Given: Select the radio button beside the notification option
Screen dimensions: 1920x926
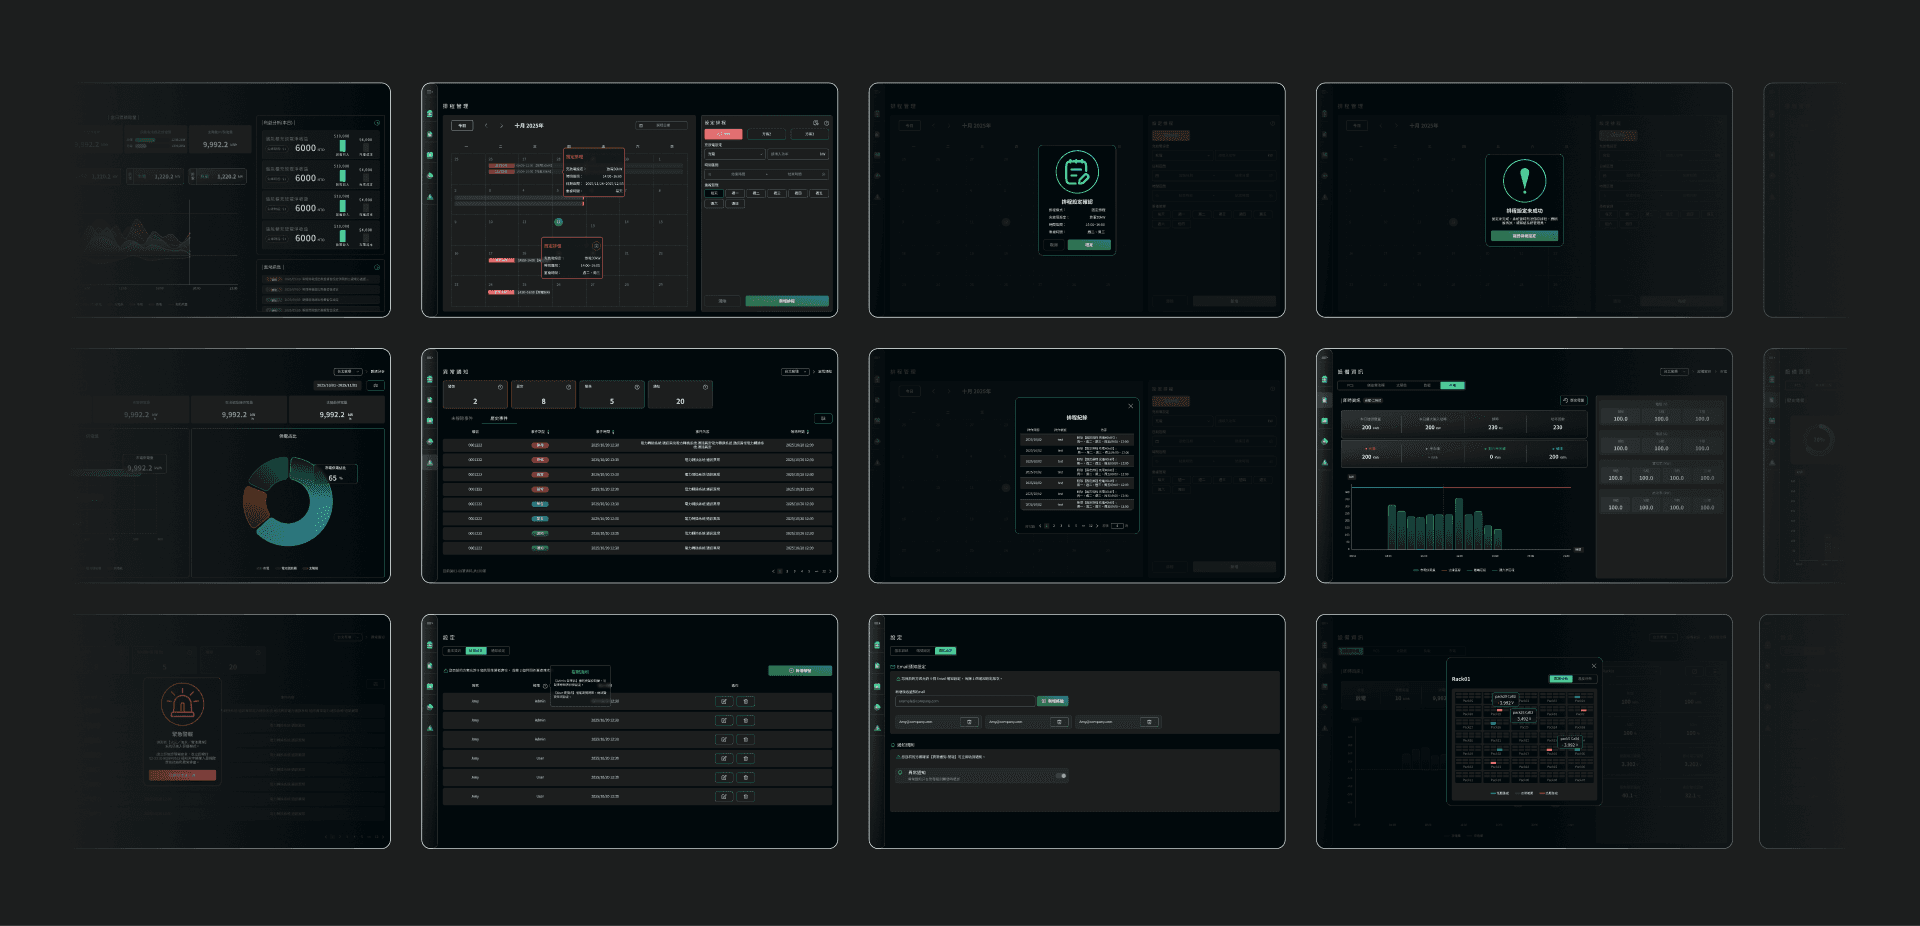Looking at the screenshot, I should pyautogui.click(x=899, y=772).
